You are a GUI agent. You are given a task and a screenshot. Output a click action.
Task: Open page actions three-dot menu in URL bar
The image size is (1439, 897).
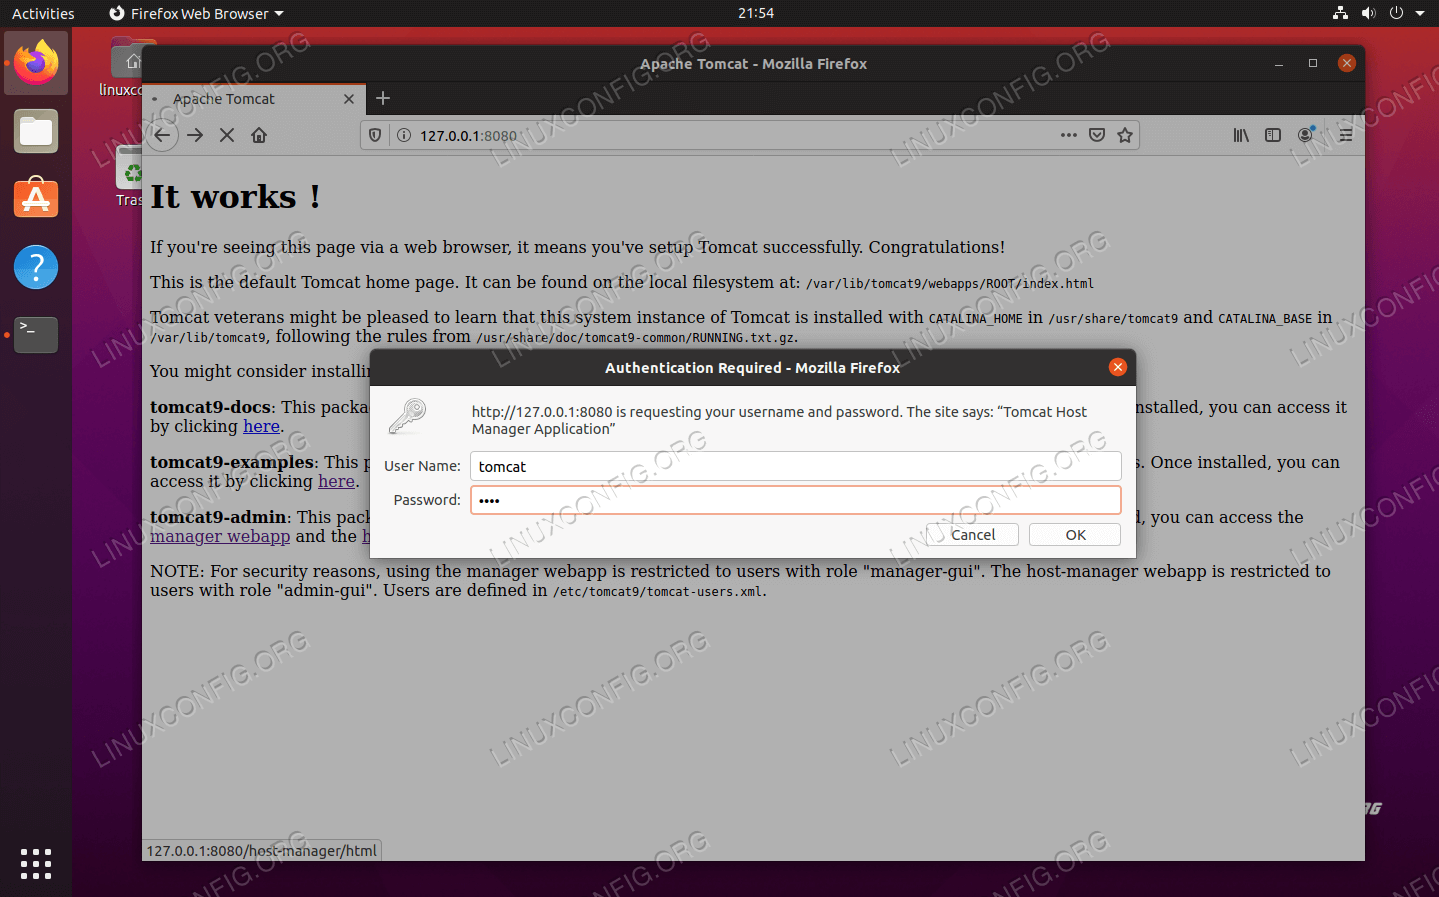[1069, 135]
